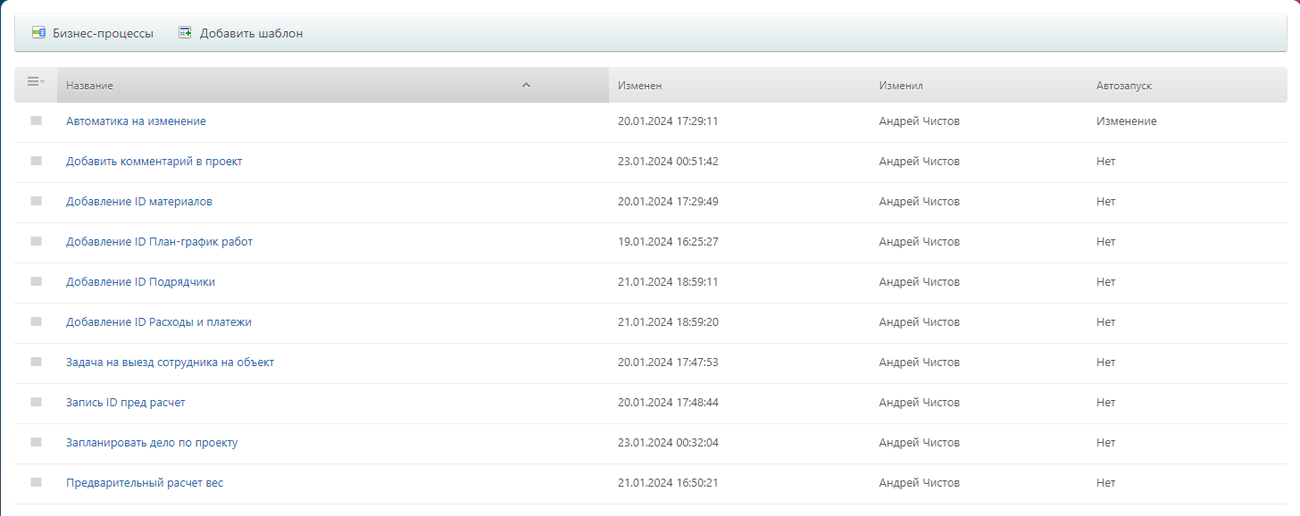This screenshot has height=516, width=1300.
Task: Click the Добавить шаблон toolbar icon
Action: point(185,33)
